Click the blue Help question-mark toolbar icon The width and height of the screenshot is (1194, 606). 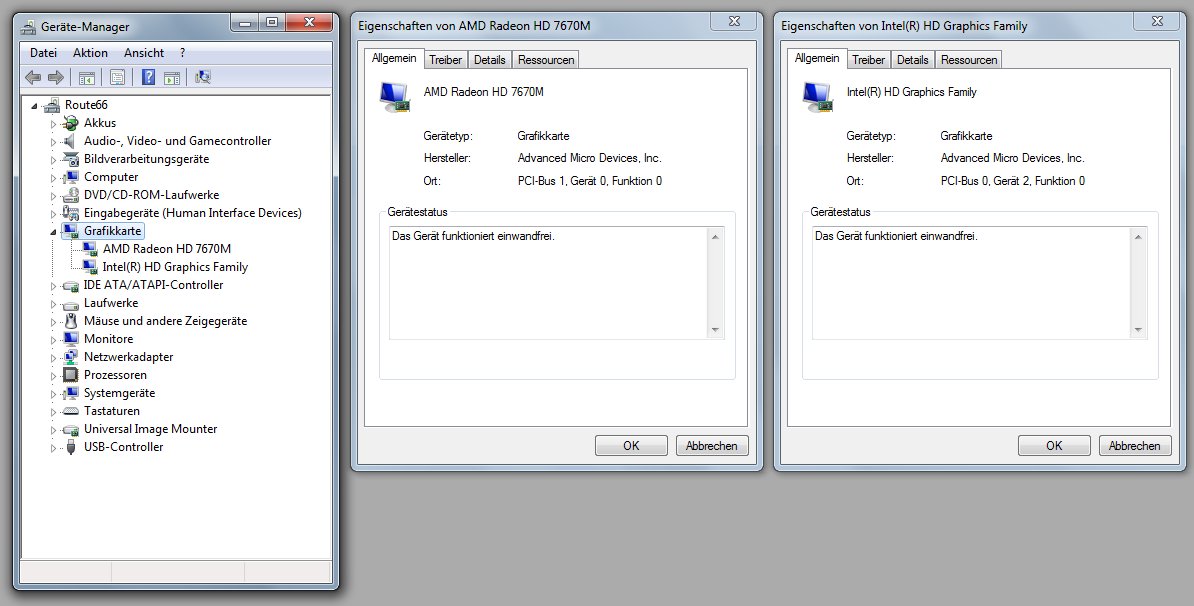148,77
